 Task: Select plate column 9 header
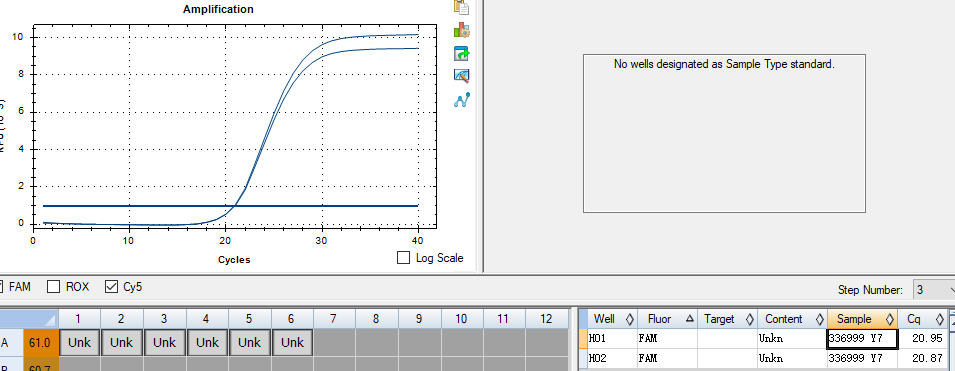420,319
